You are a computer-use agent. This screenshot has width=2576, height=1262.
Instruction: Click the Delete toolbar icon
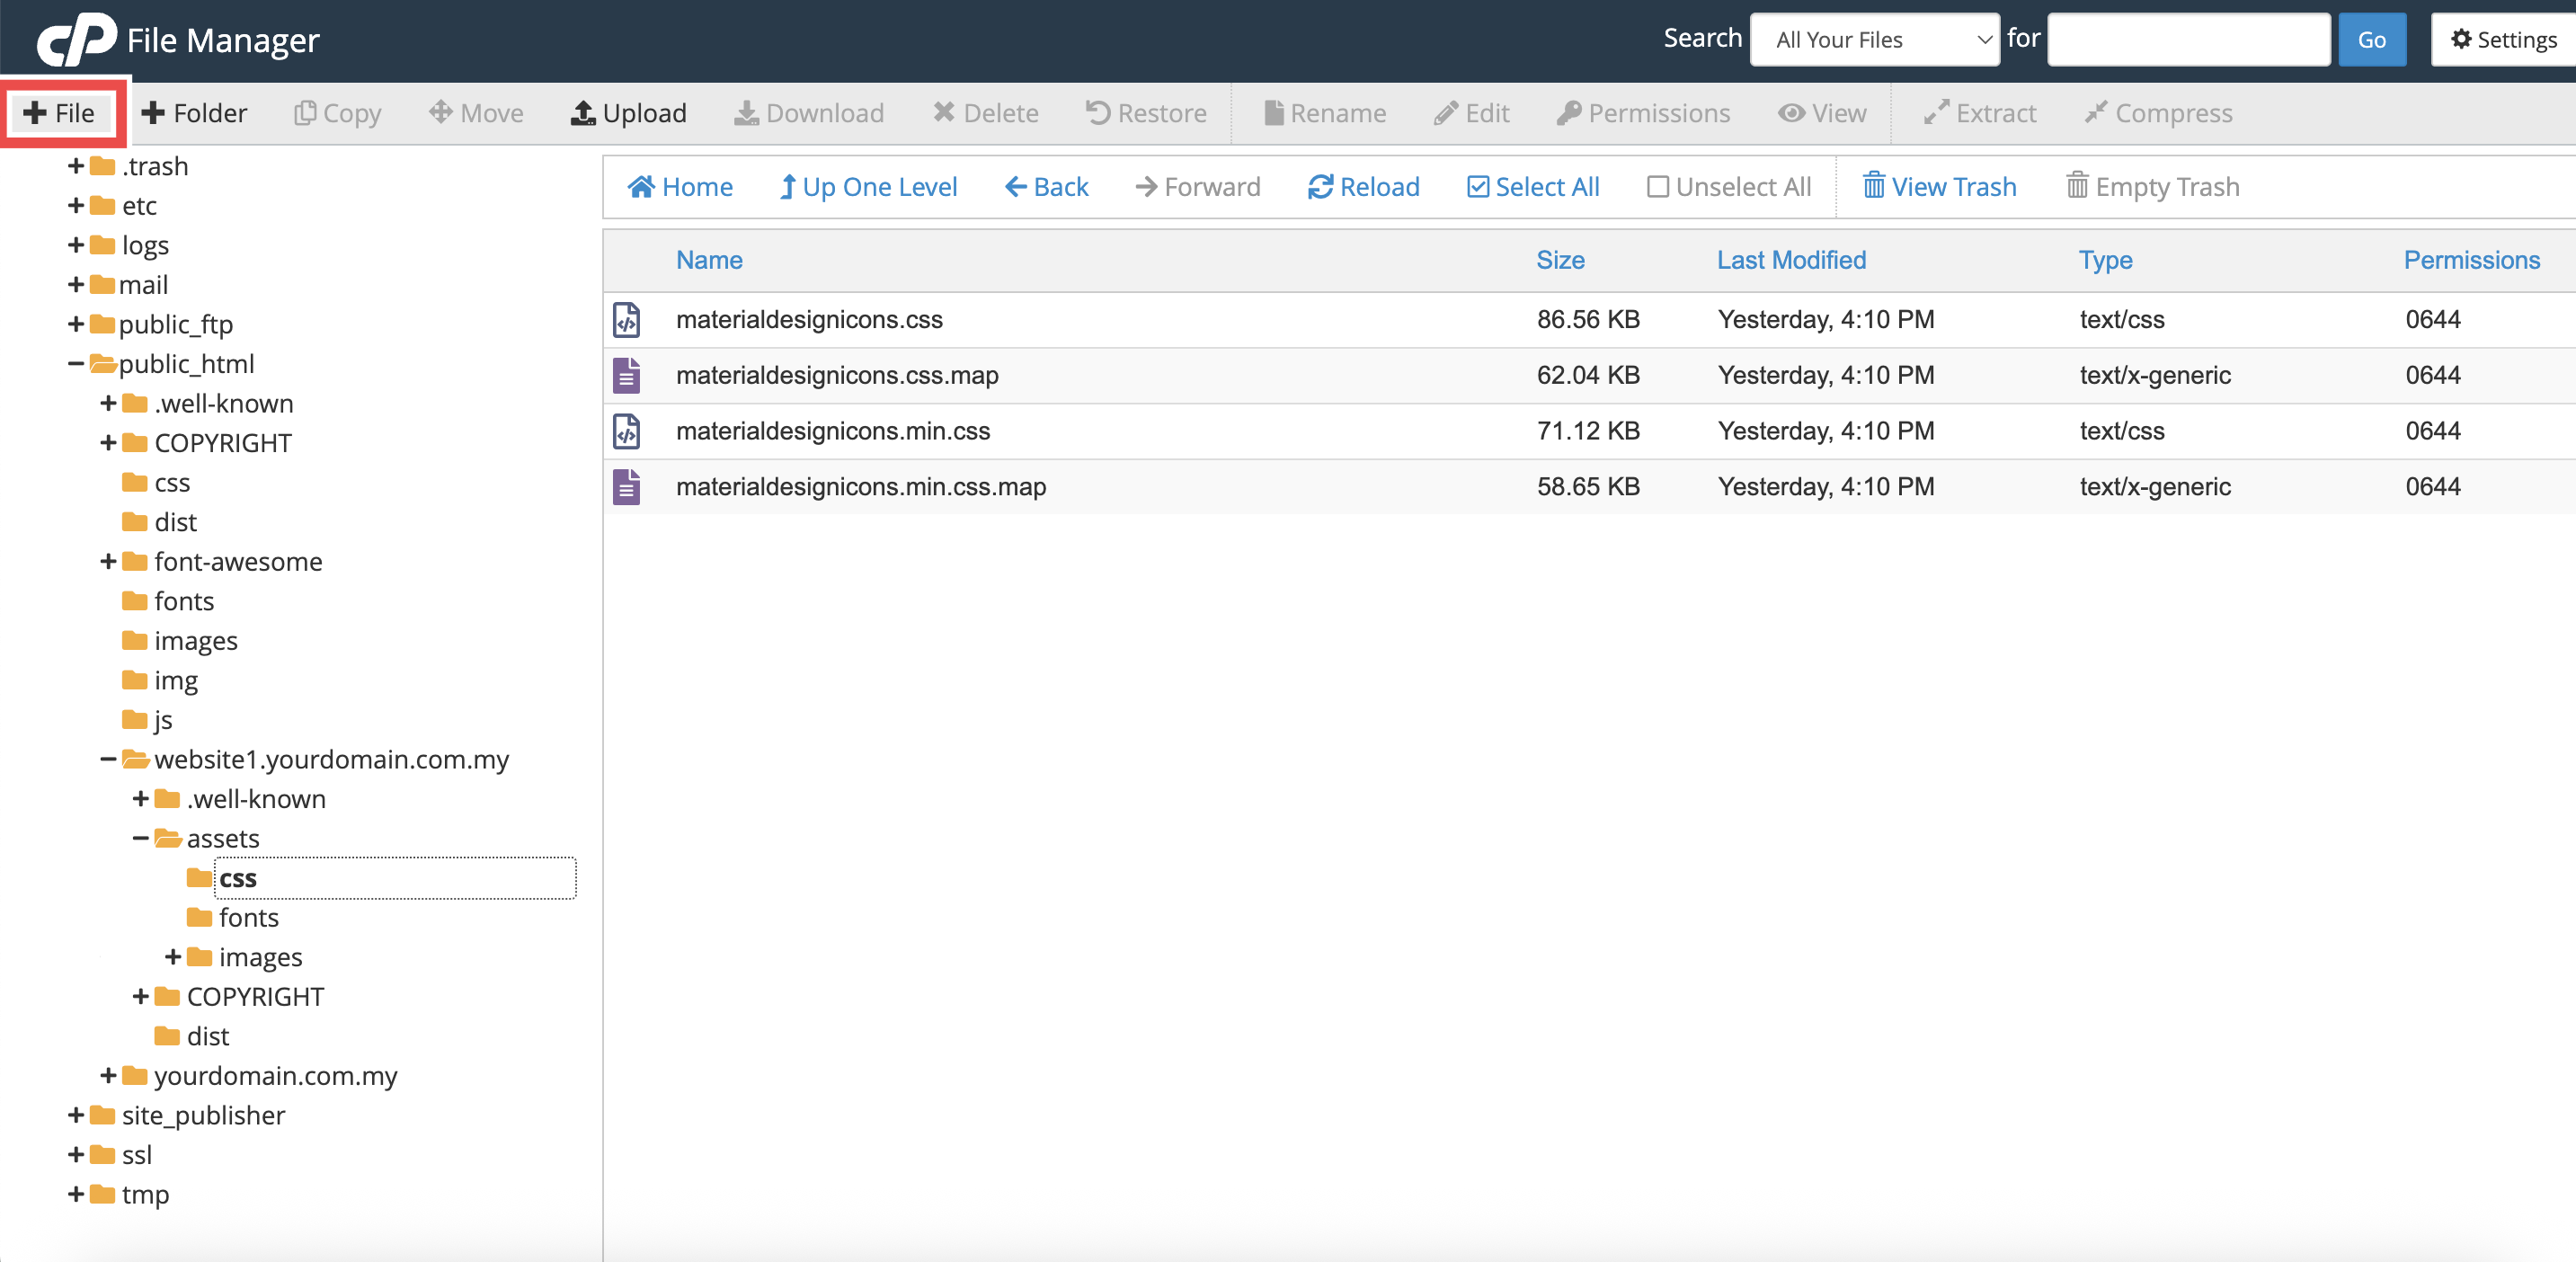point(943,112)
